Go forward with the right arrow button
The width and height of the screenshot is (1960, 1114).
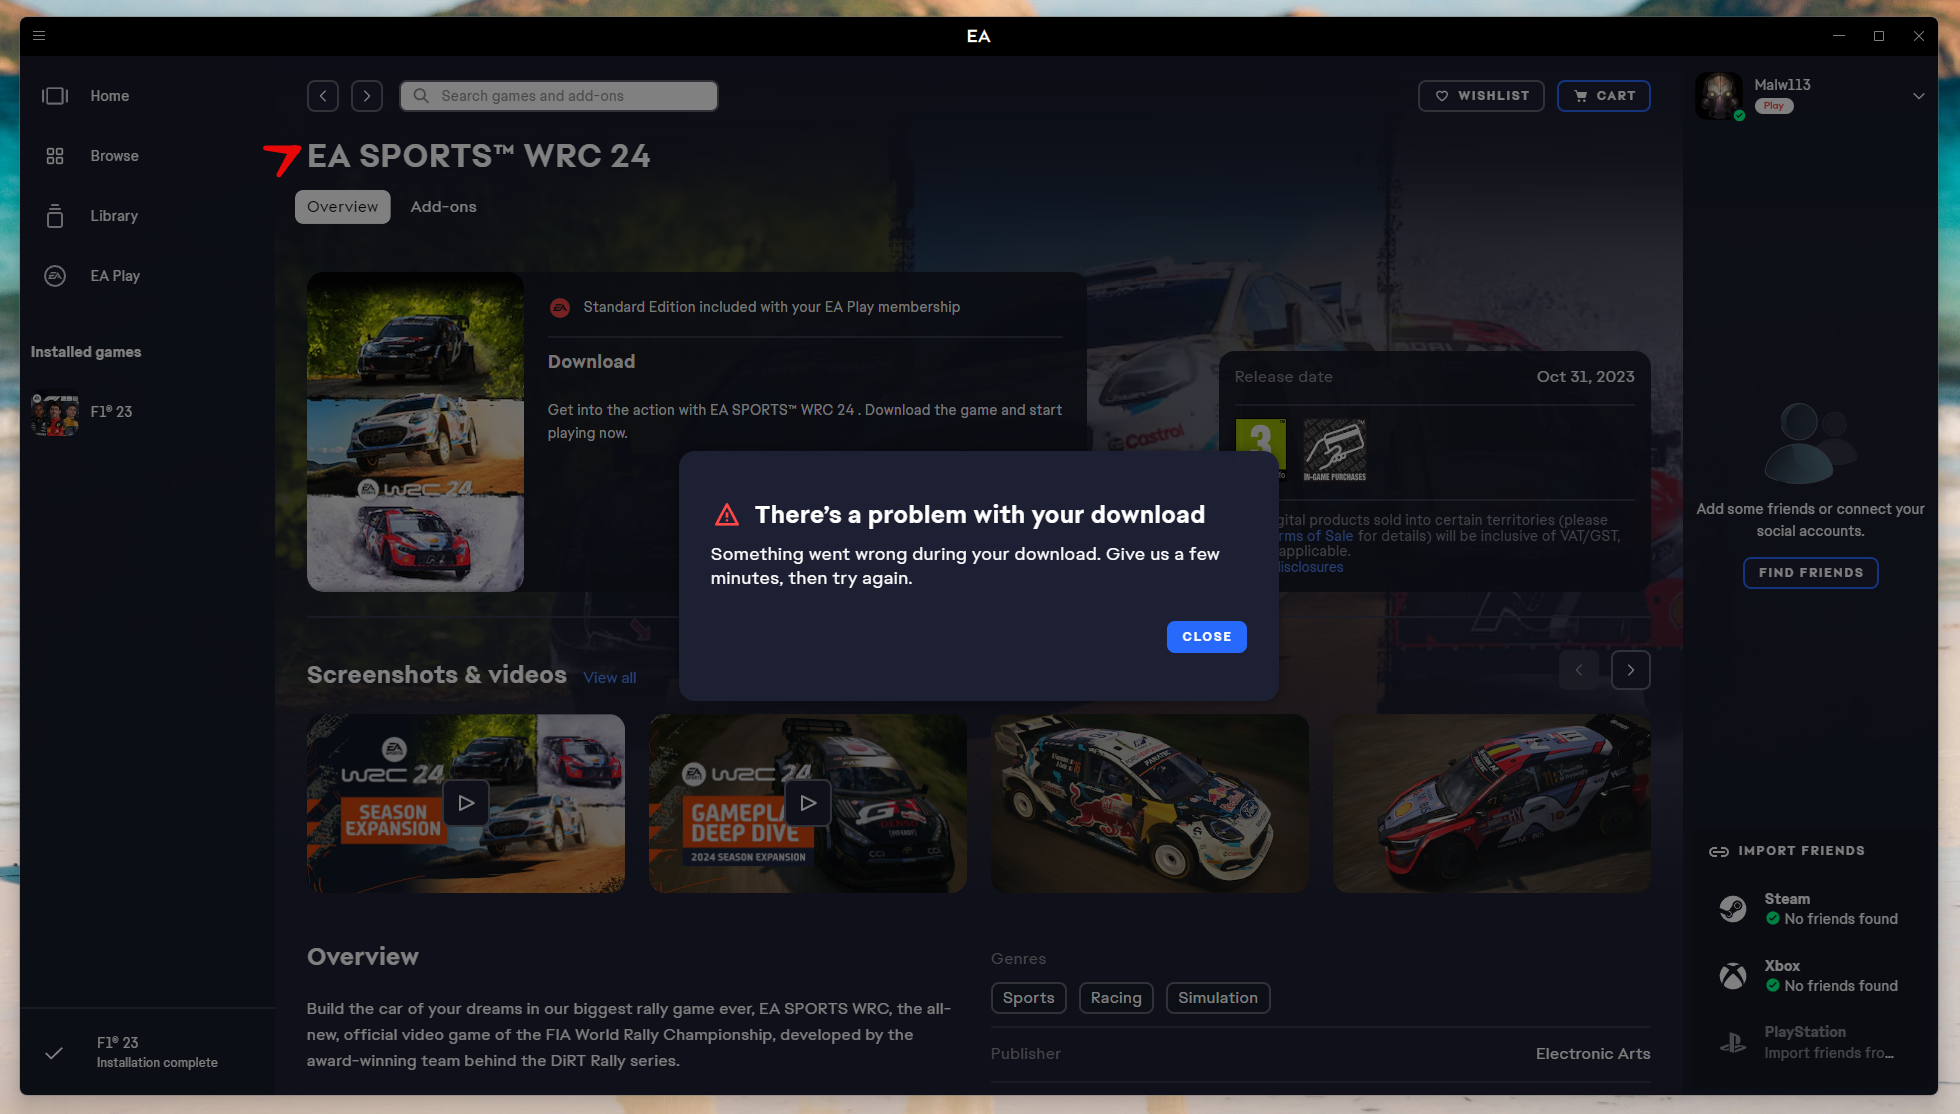point(366,96)
